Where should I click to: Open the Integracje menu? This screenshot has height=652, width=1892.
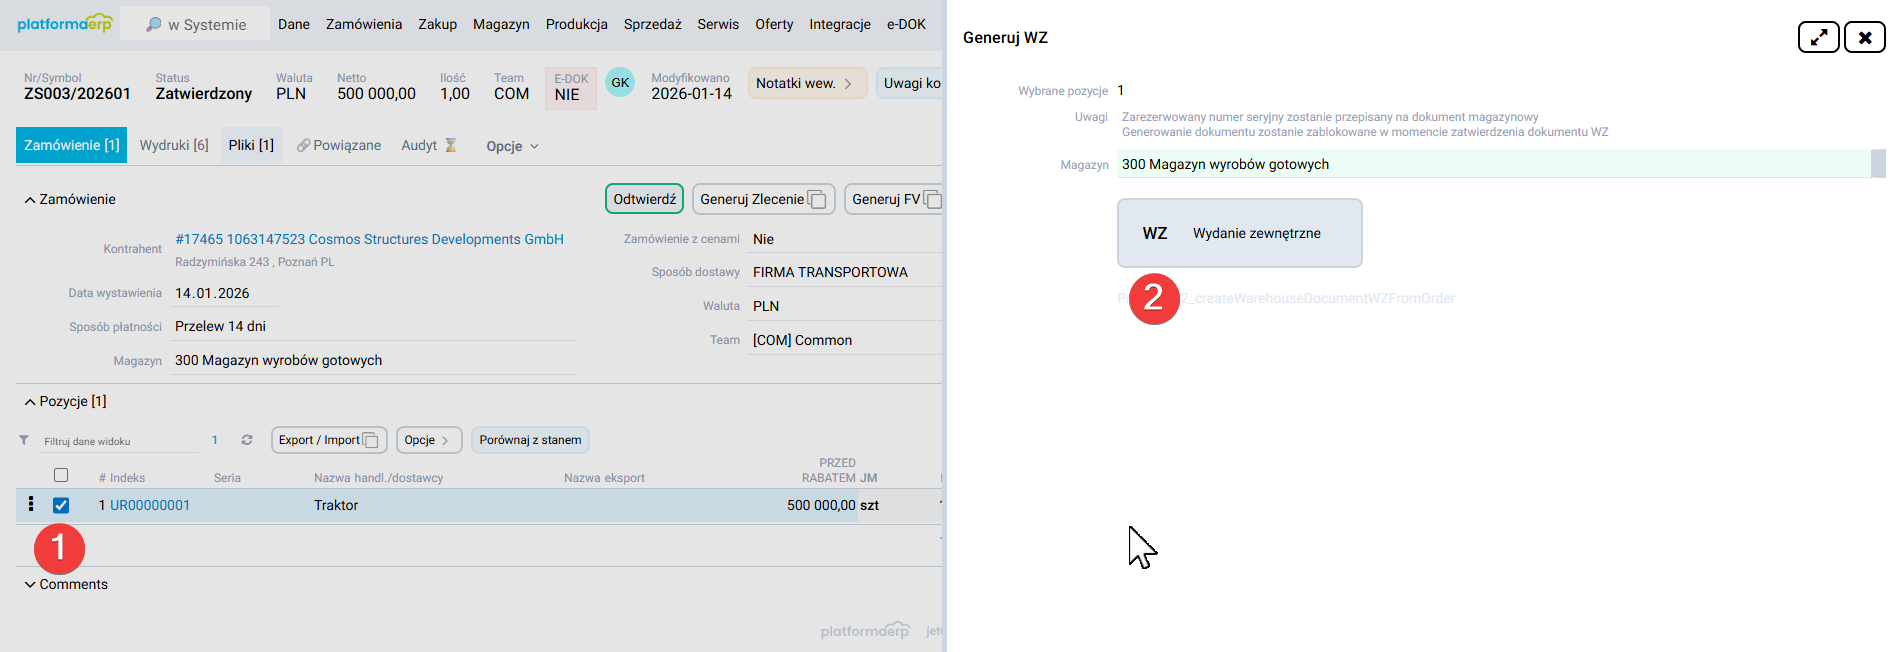click(x=840, y=24)
